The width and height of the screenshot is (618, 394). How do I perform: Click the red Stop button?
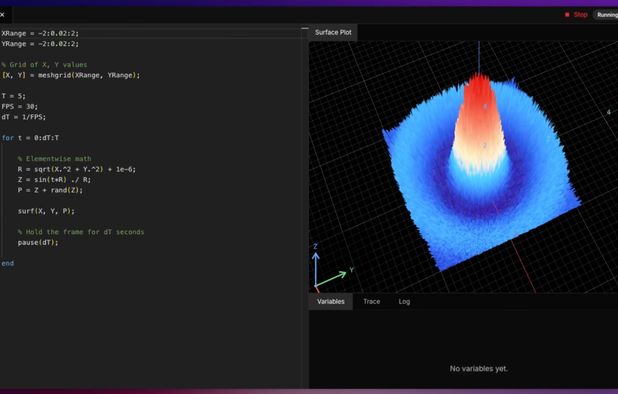[x=576, y=15]
